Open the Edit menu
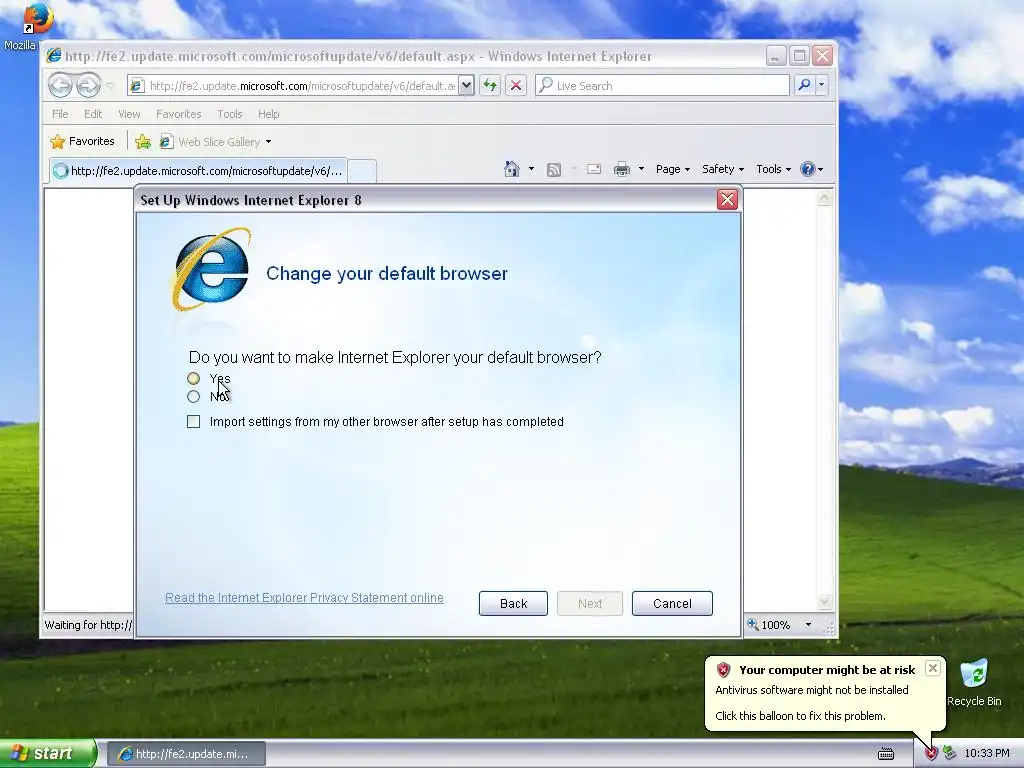 pyautogui.click(x=93, y=114)
